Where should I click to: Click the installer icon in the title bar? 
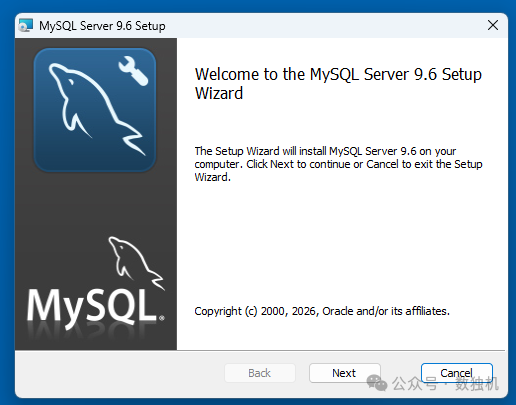click(26, 25)
